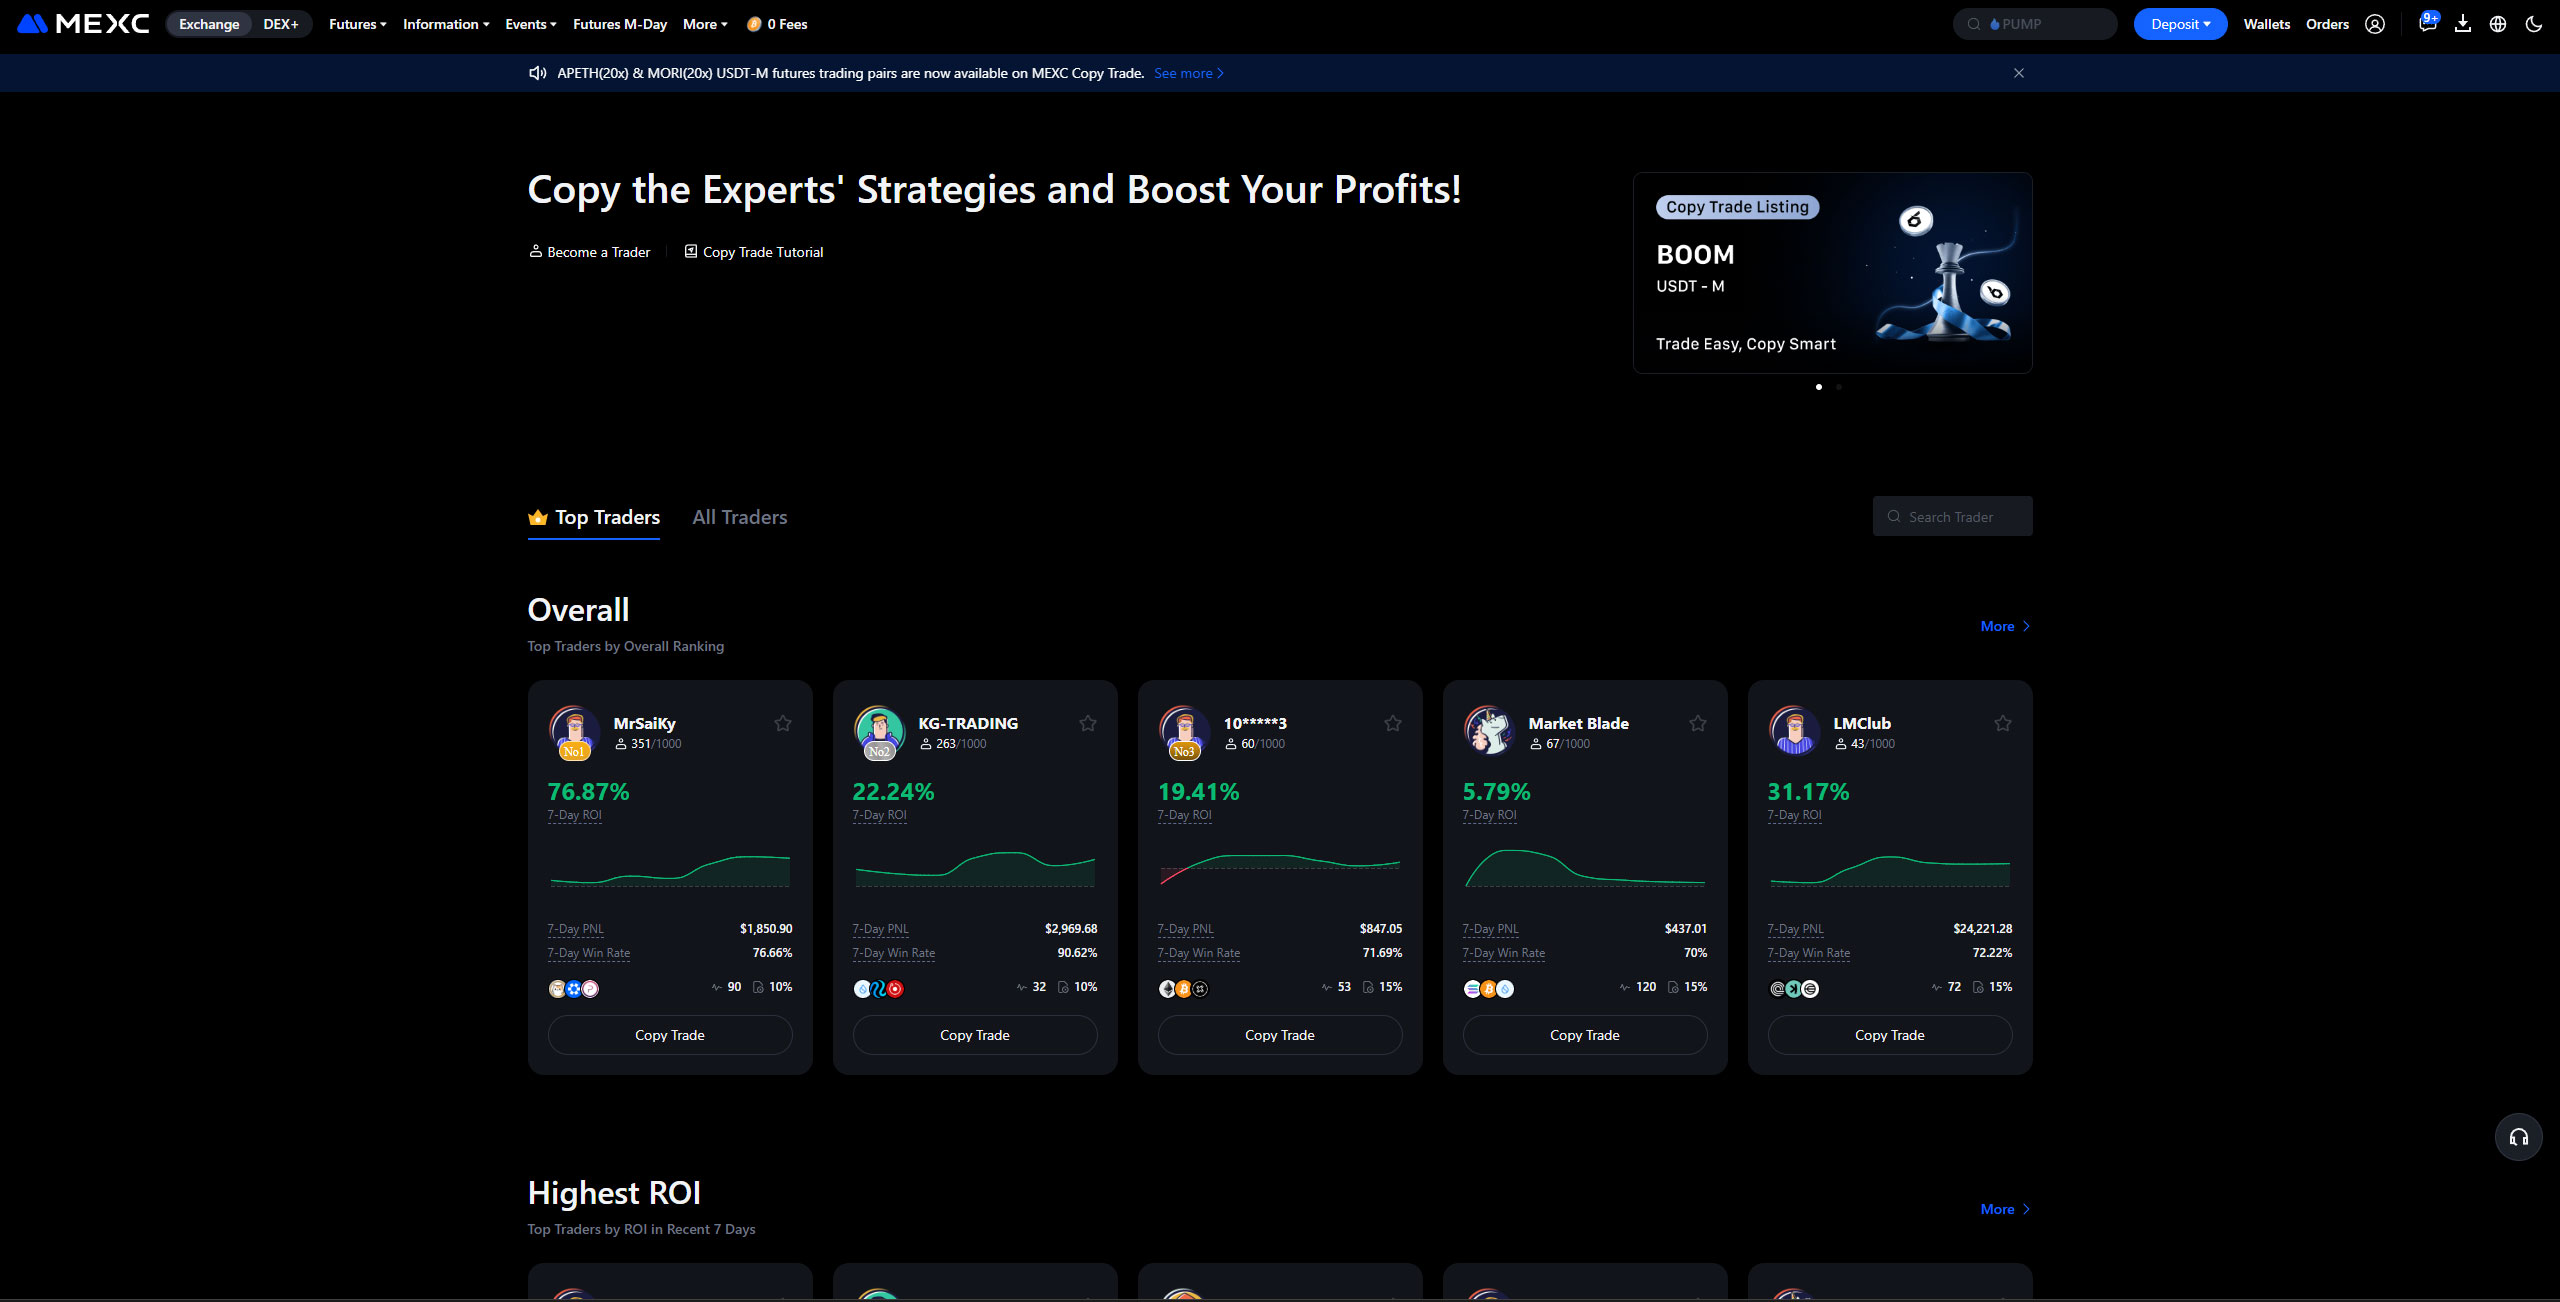Click $24,221.28 PNL value
The width and height of the screenshot is (2560, 1302).
click(1982, 929)
